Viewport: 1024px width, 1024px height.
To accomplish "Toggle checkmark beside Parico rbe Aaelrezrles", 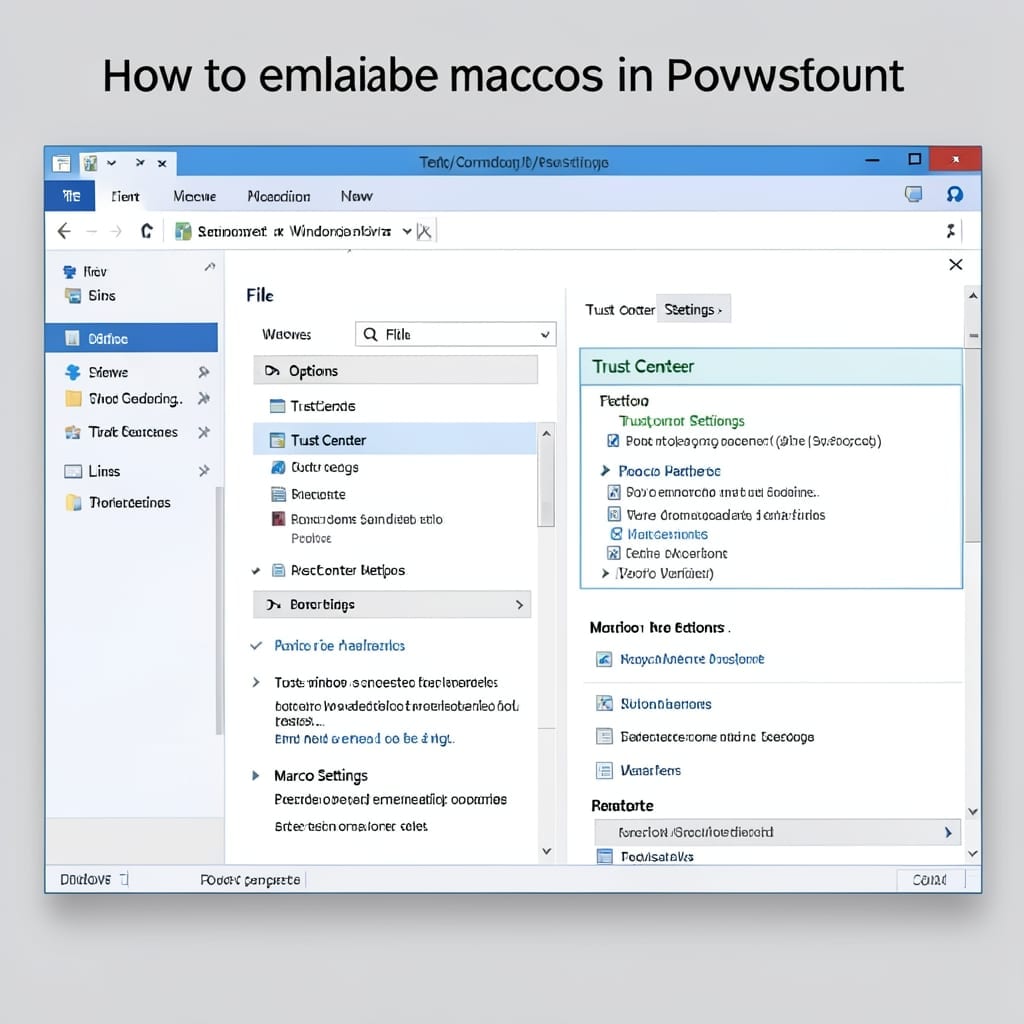I will pyautogui.click(x=256, y=646).
